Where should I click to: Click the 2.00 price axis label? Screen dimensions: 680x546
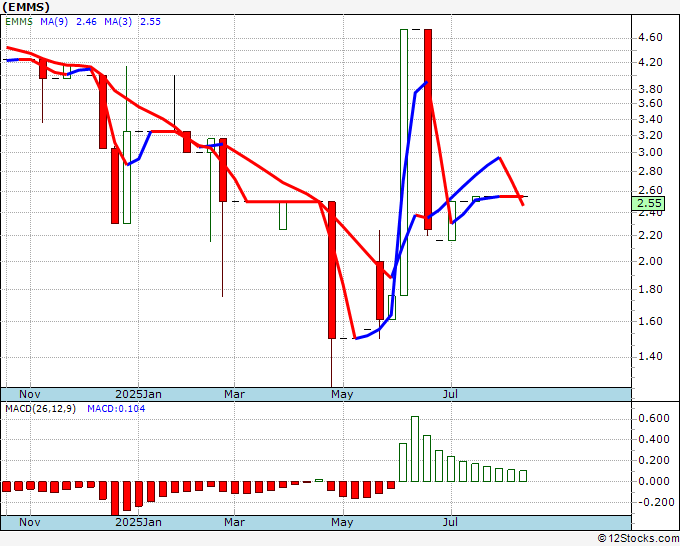pyautogui.click(x=650, y=262)
